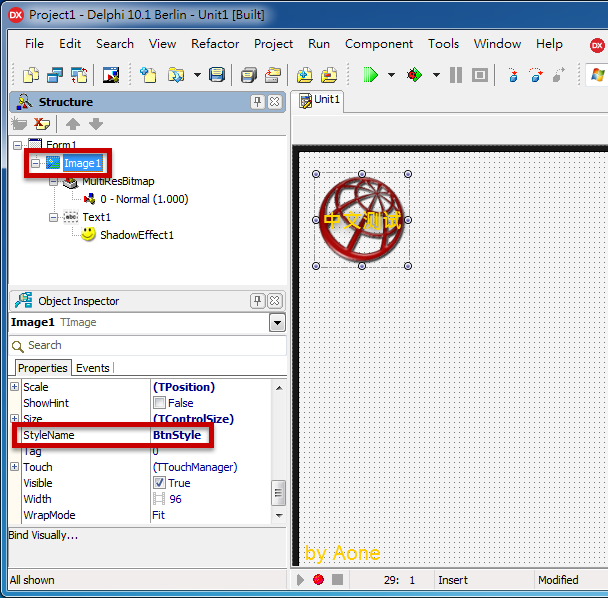Click the Run Until Return icon
The image size is (608, 598).
coord(559,75)
